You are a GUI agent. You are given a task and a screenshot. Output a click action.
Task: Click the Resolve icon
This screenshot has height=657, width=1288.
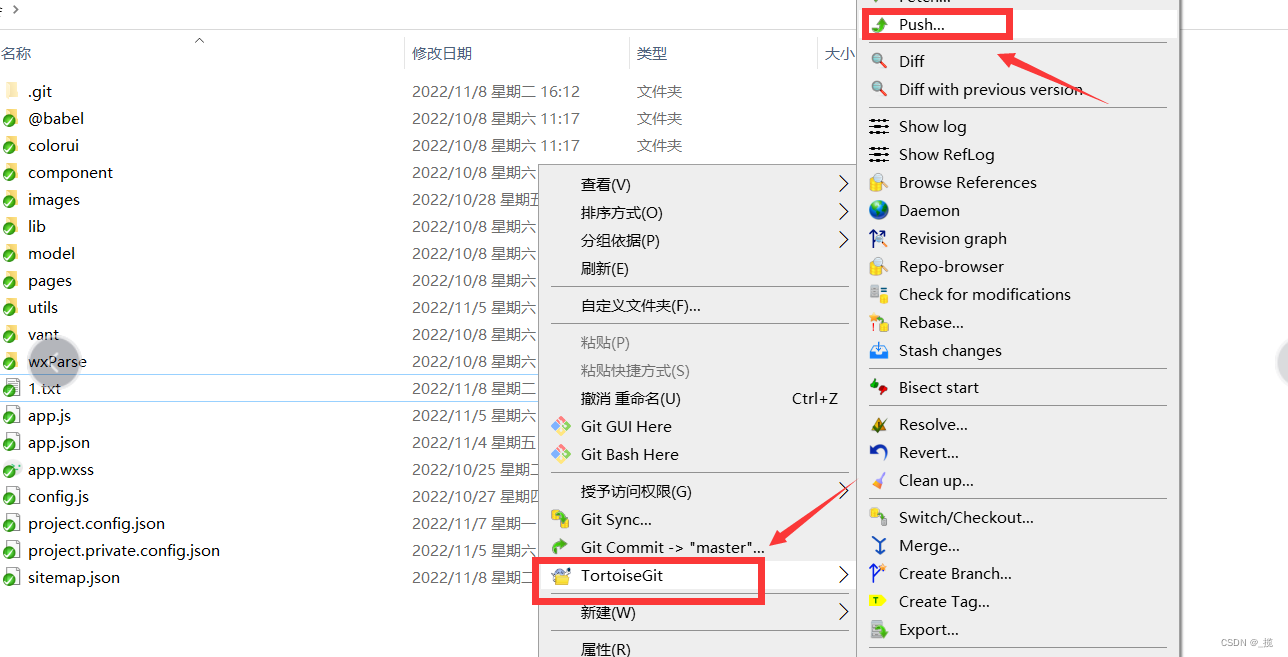pos(879,424)
